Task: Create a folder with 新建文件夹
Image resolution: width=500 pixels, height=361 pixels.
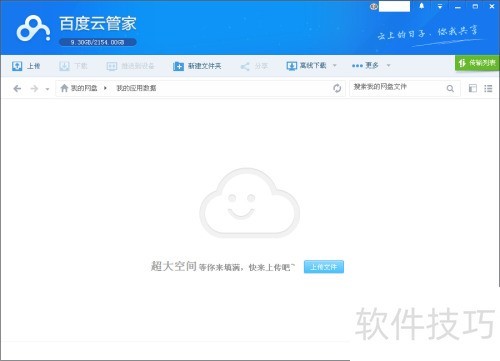Action: click(197, 66)
